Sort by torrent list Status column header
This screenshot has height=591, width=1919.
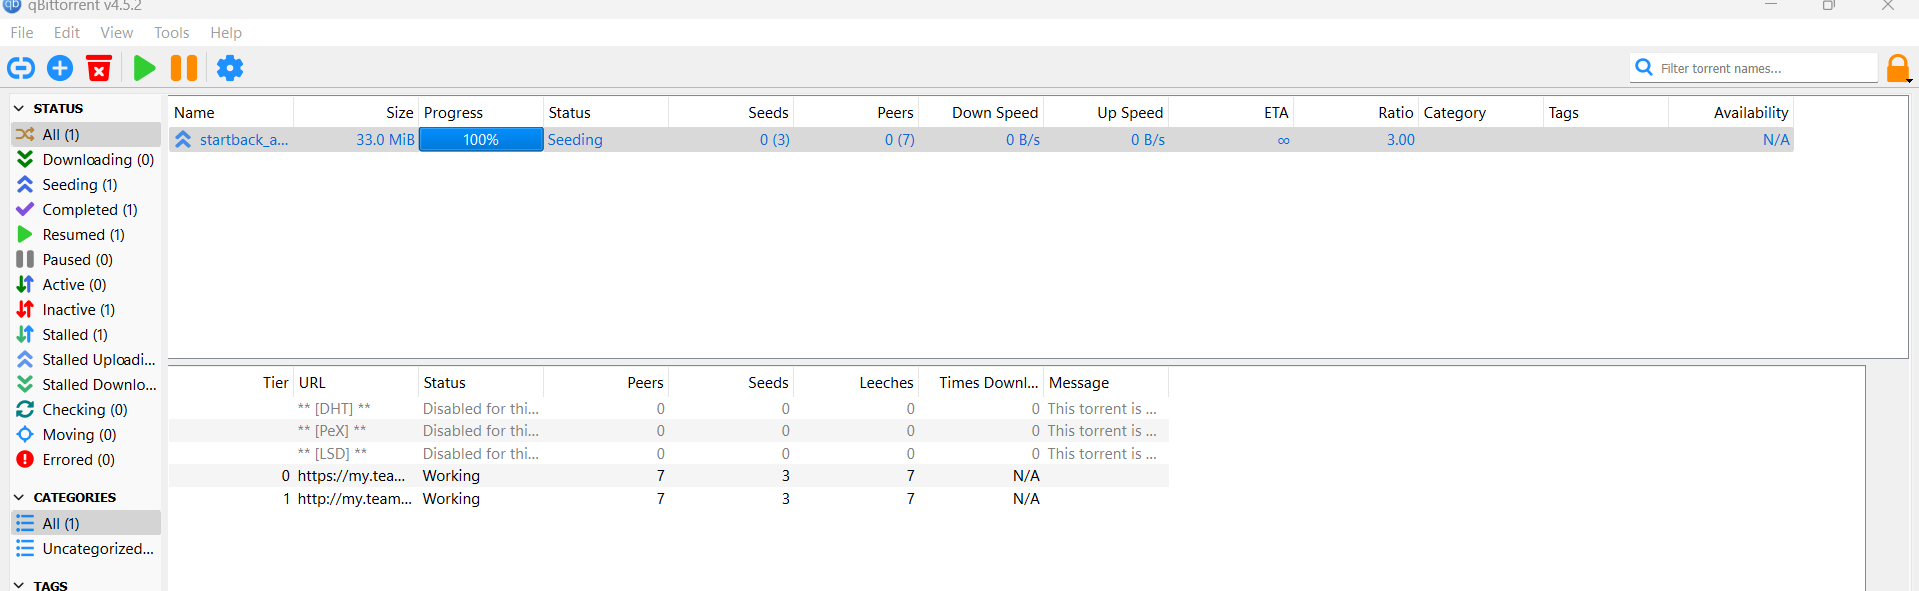pyautogui.click(x=606, y=112)
